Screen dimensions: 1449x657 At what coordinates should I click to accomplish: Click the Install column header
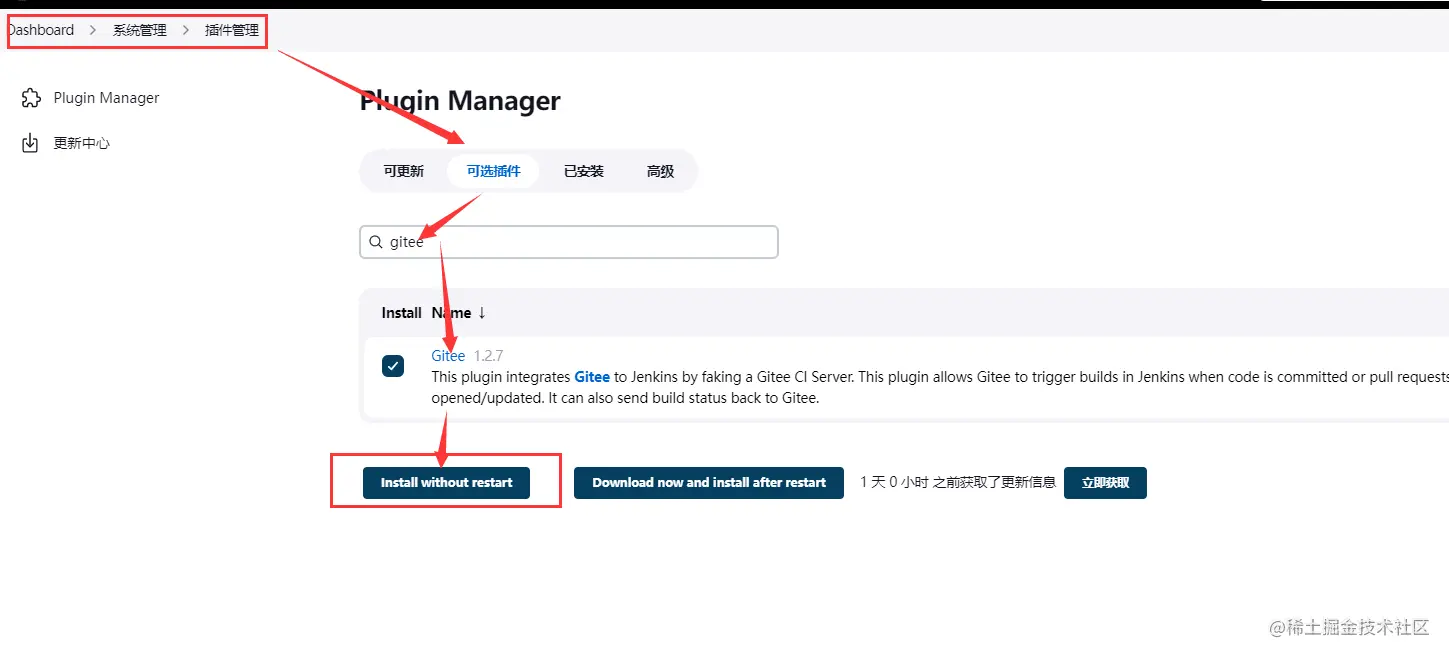click(x=401, y=313)
